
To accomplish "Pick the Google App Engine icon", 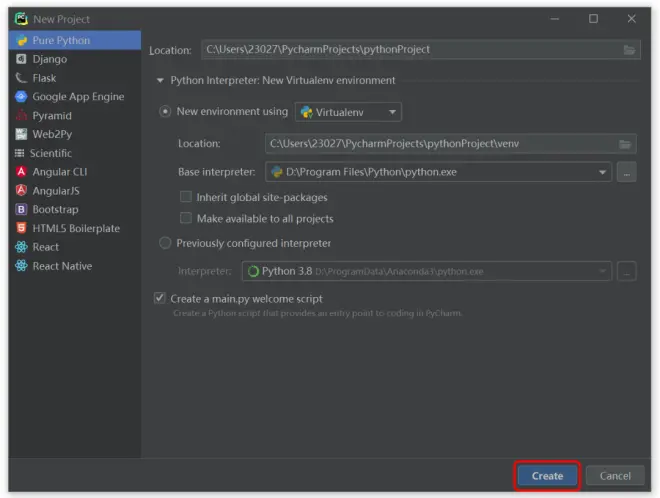I will (21, 96).
